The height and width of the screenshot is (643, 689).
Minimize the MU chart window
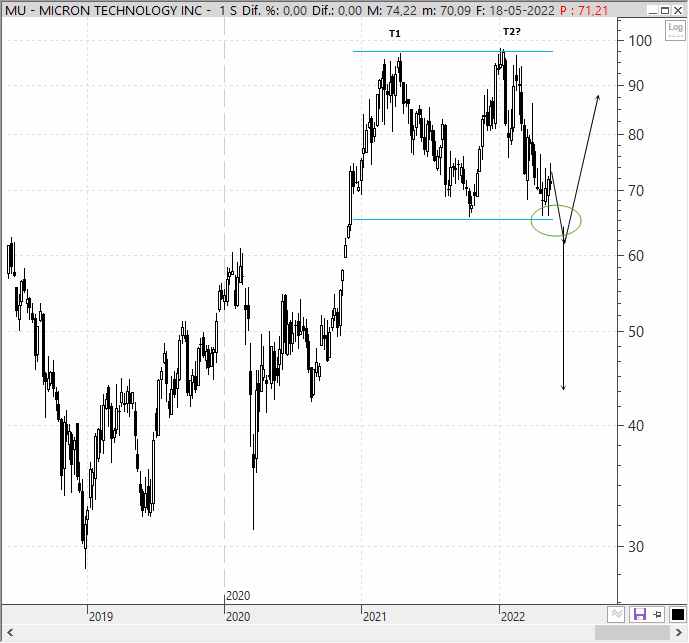coord(653,10)
